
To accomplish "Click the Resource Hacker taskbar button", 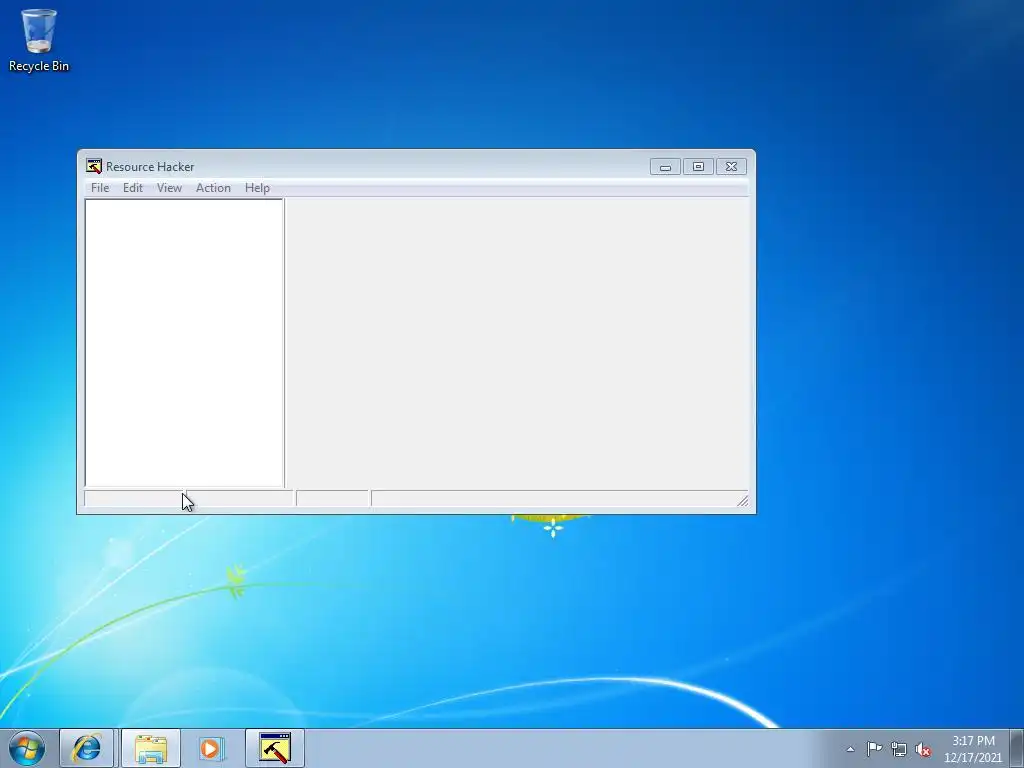I will pyautogui.click(x=275, y=748).
